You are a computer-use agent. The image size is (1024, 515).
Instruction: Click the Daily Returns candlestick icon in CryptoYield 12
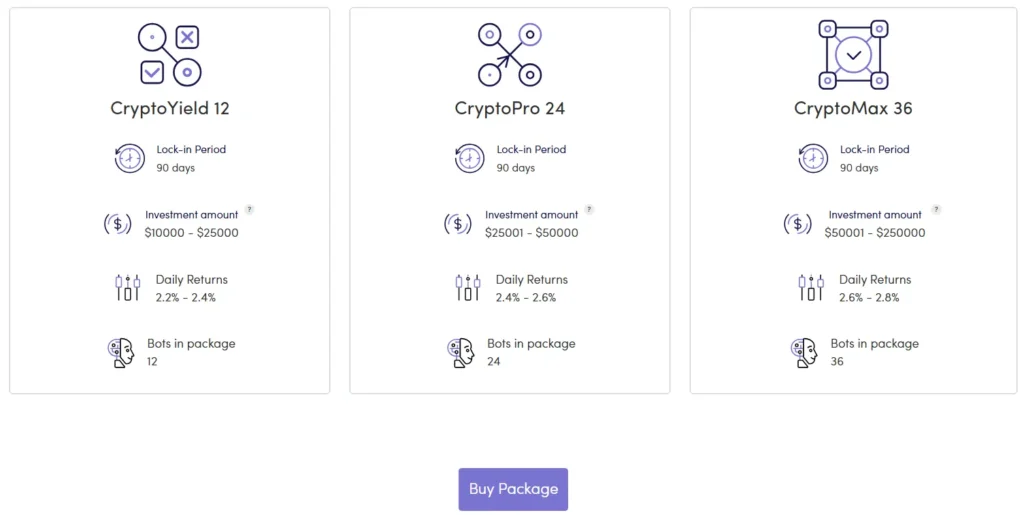tap(128, 288)
